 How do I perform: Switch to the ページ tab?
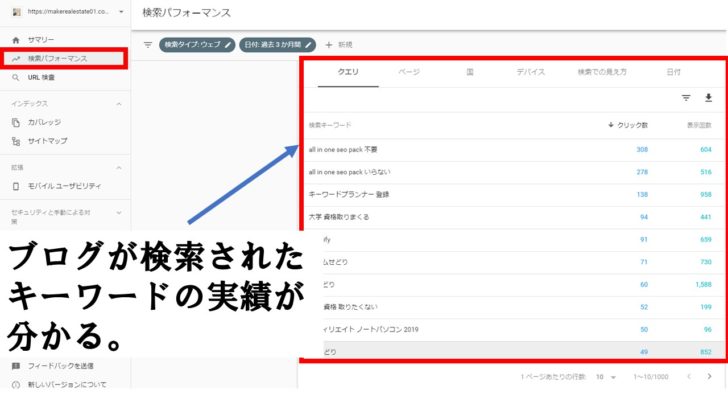(409, 73)
